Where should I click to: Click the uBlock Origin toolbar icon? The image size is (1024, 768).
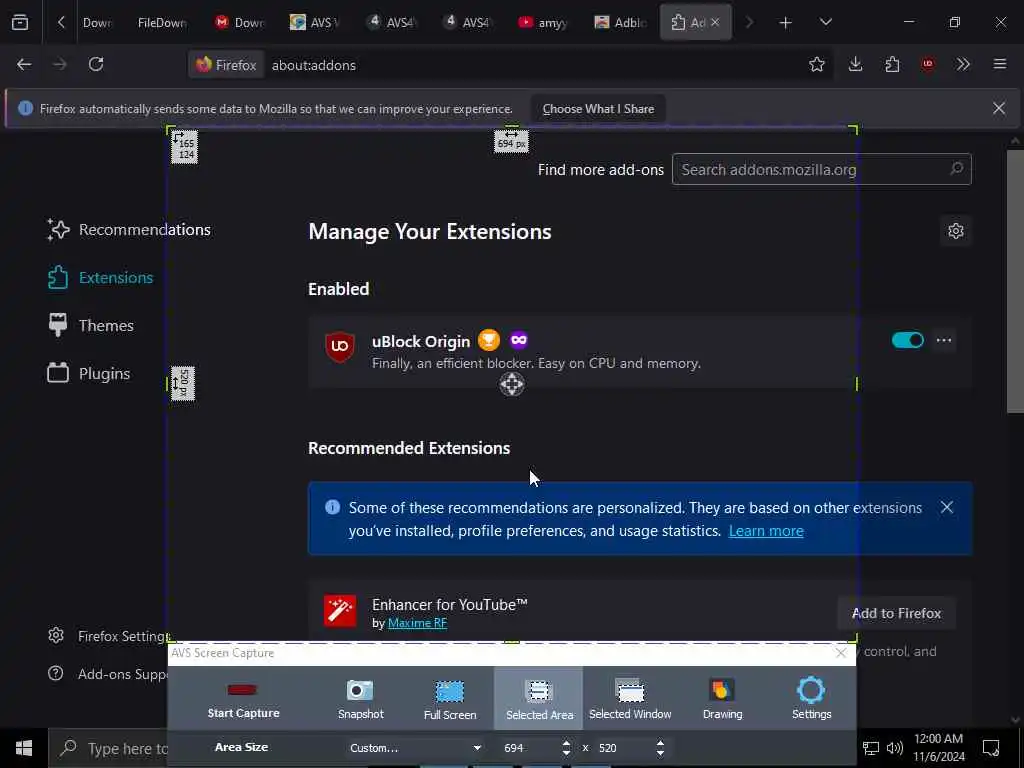927,64
